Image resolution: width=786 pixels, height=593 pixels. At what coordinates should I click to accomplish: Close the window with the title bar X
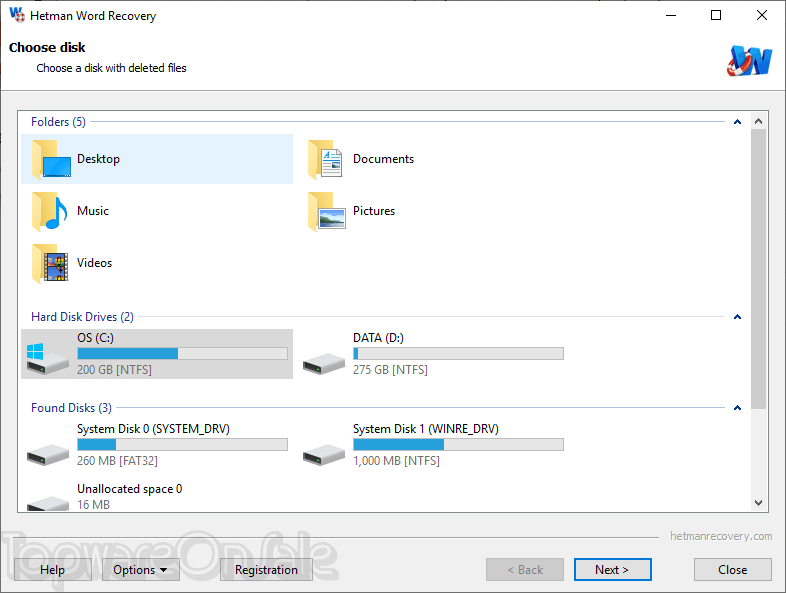(761, 16)
